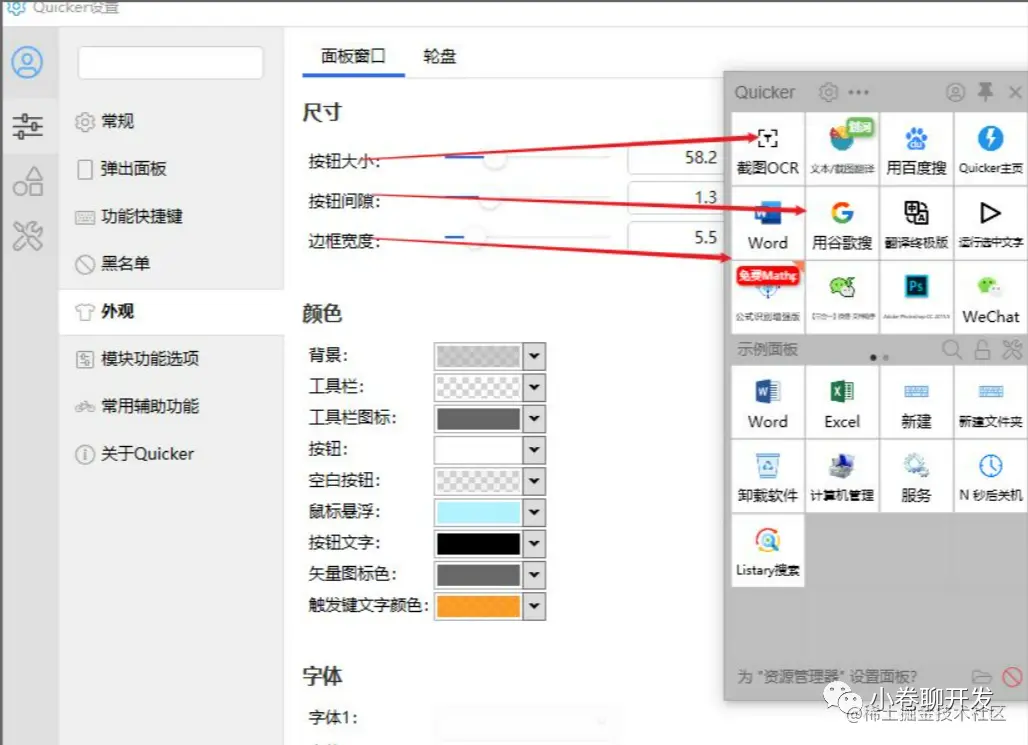This screenshot has height=745, width=1028.
Task: Click the light blue 鼠标悬浮 swatch
Action: coord(479,512)
